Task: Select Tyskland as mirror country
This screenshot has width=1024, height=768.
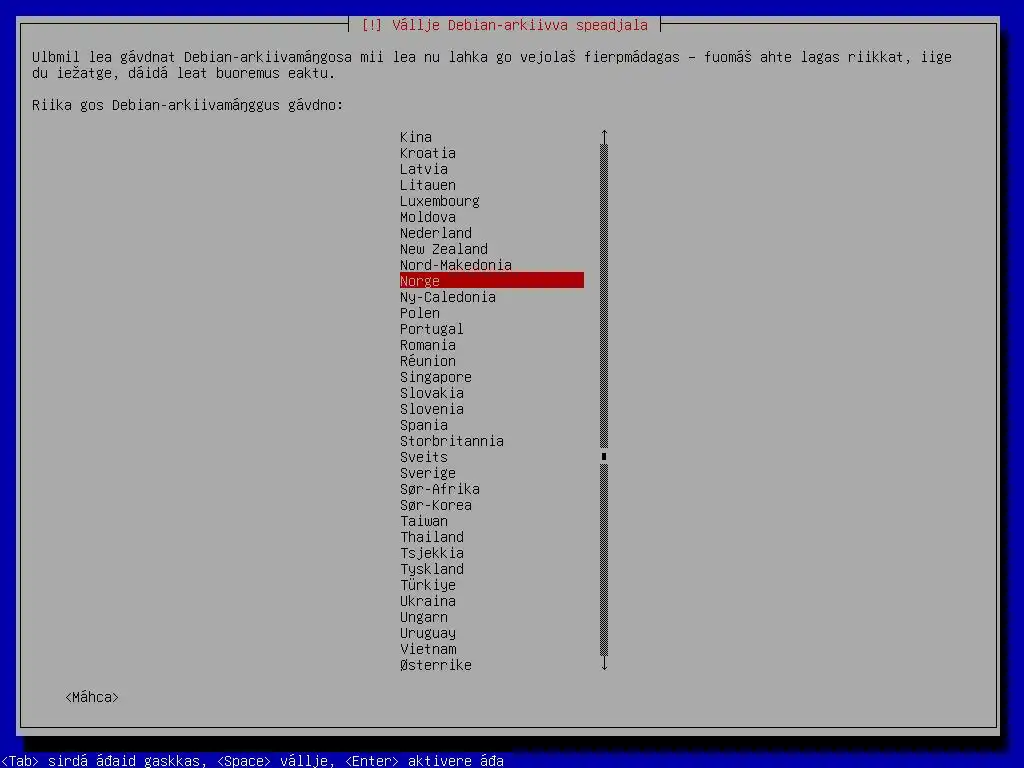Action: pos(491,569)
